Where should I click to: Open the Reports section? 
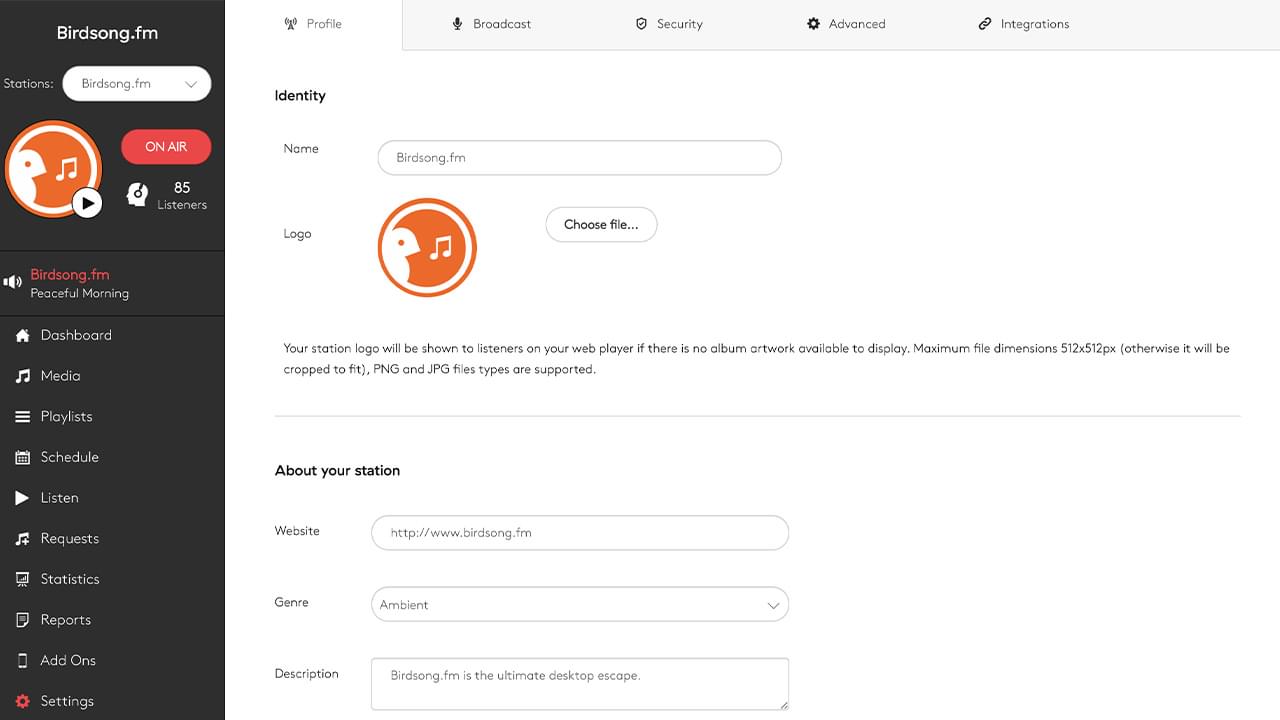pos(64,619)
